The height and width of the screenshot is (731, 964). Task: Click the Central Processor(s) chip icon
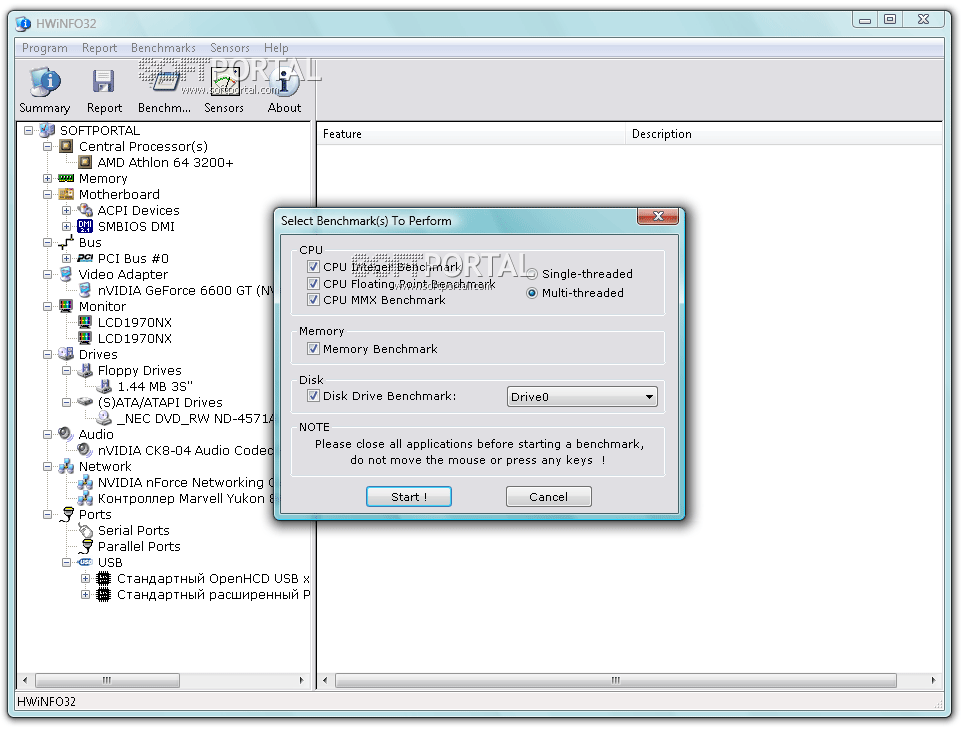pos(66,146)
